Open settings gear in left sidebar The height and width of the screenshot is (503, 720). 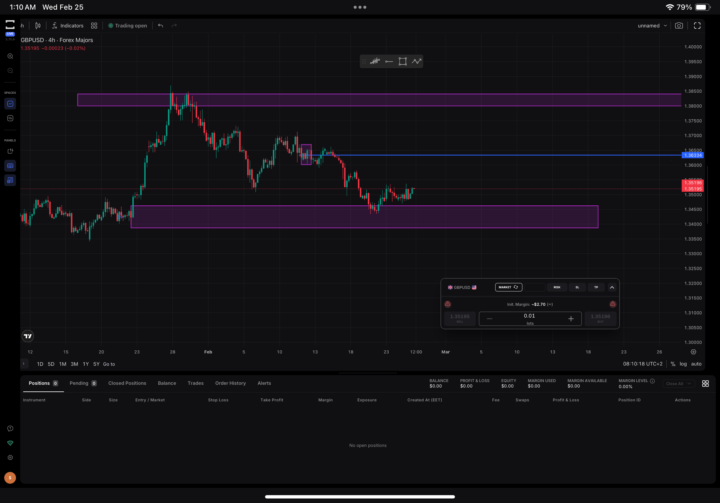[x=10, y=458]
